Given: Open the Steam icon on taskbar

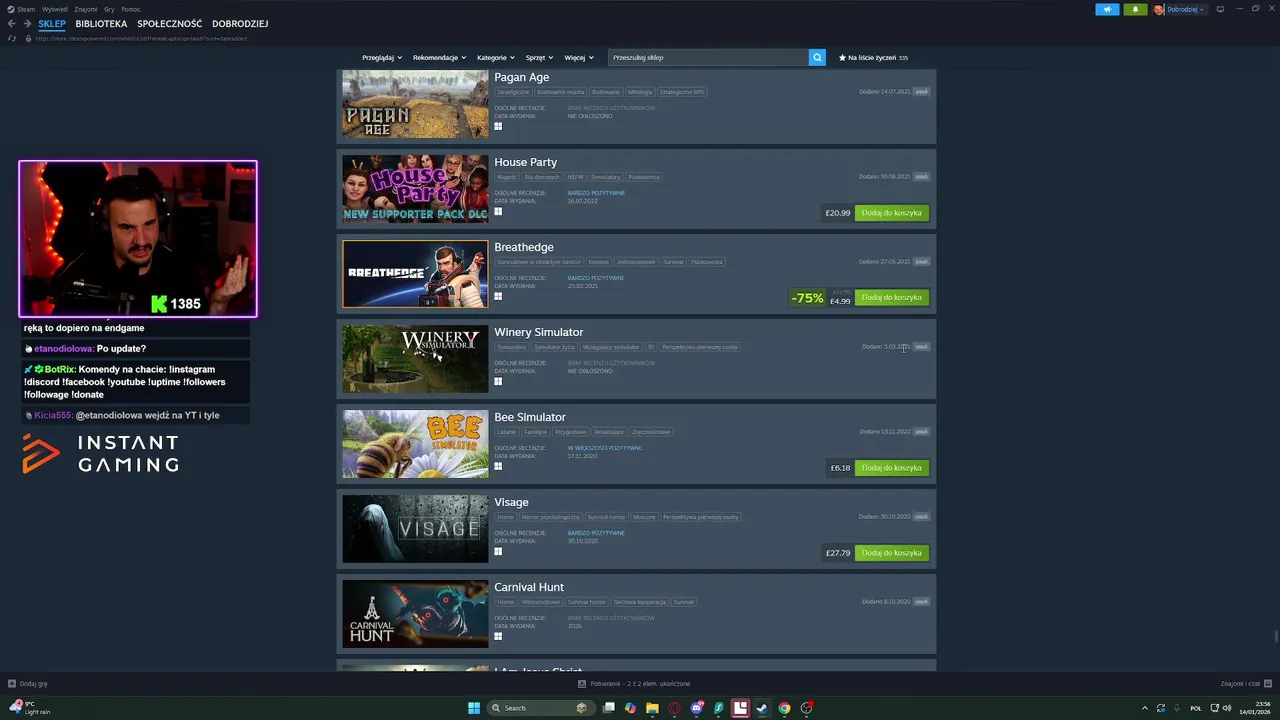Looking at the screenshot, I should click(762, 708).
